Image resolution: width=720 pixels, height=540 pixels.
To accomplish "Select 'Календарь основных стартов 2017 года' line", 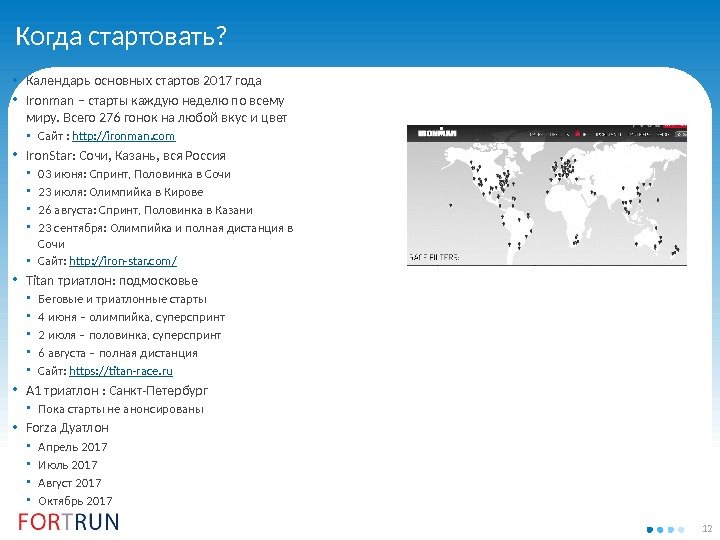I will coord(144,81).
